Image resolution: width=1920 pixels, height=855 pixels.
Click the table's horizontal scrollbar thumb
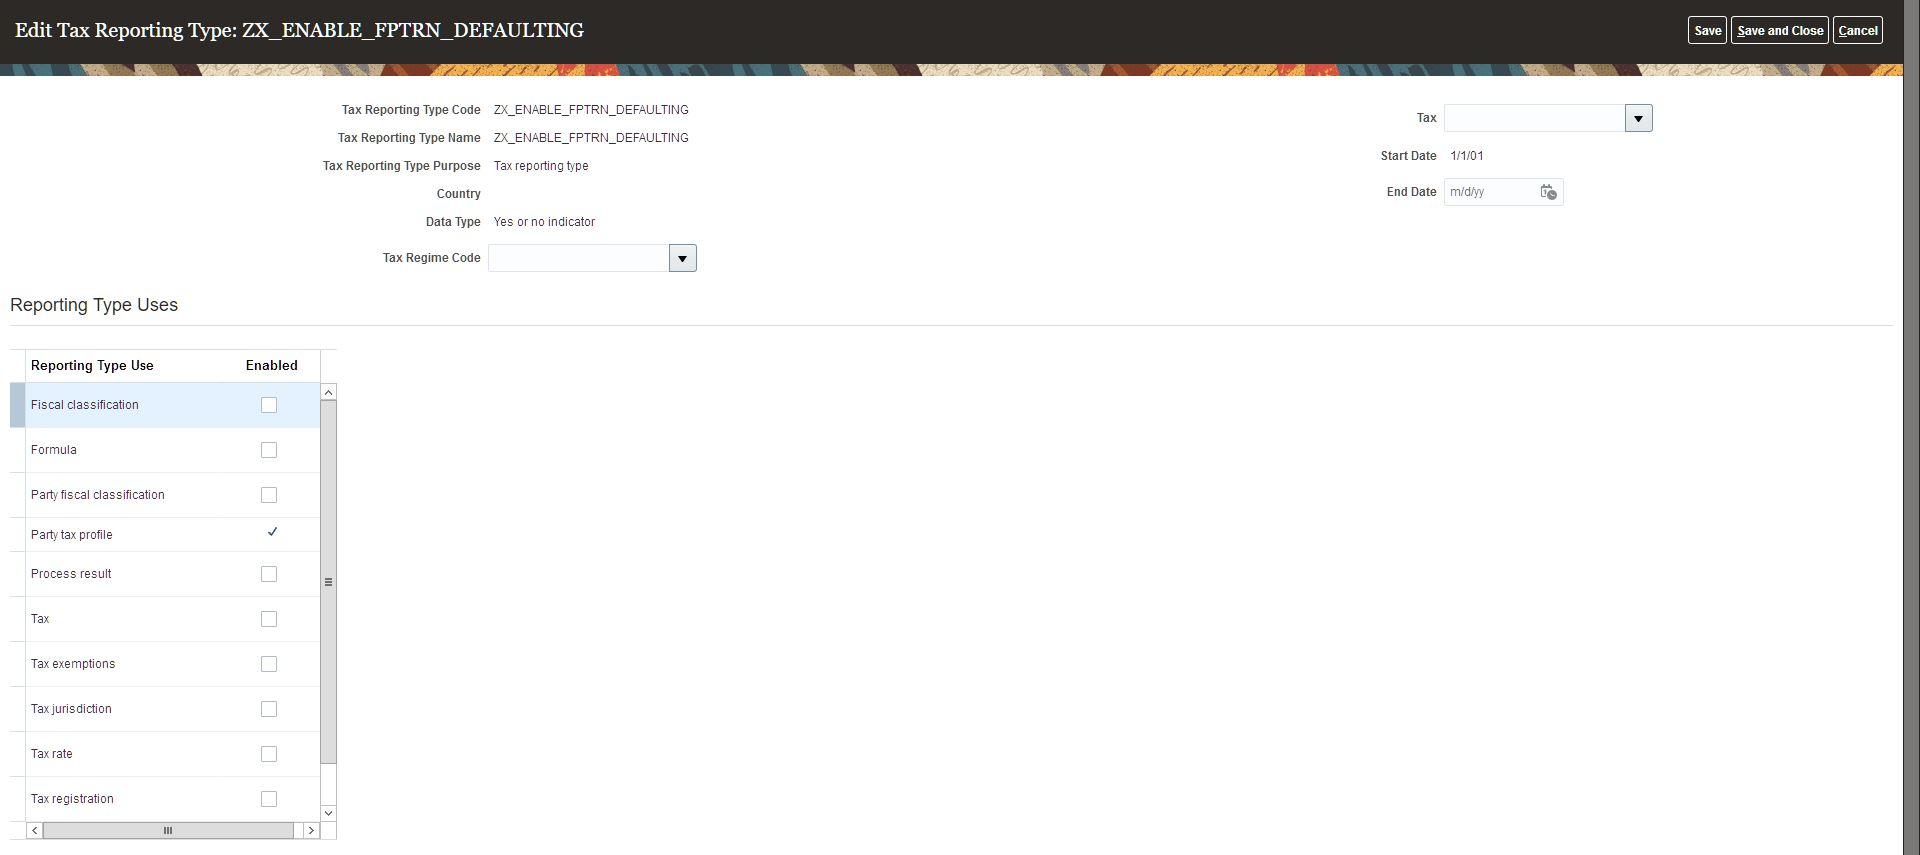168,830
